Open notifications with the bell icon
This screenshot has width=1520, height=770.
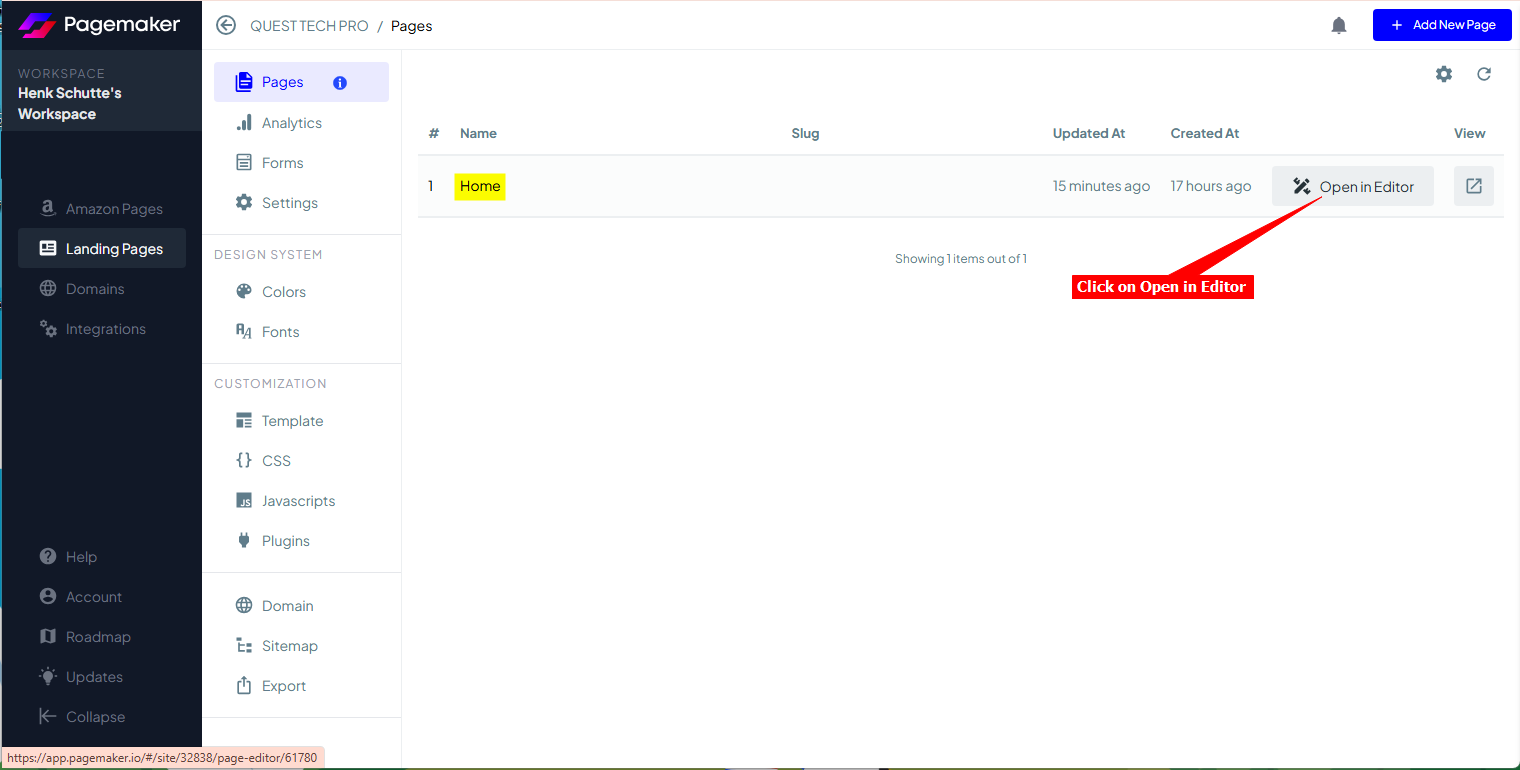click(1339, 26)
